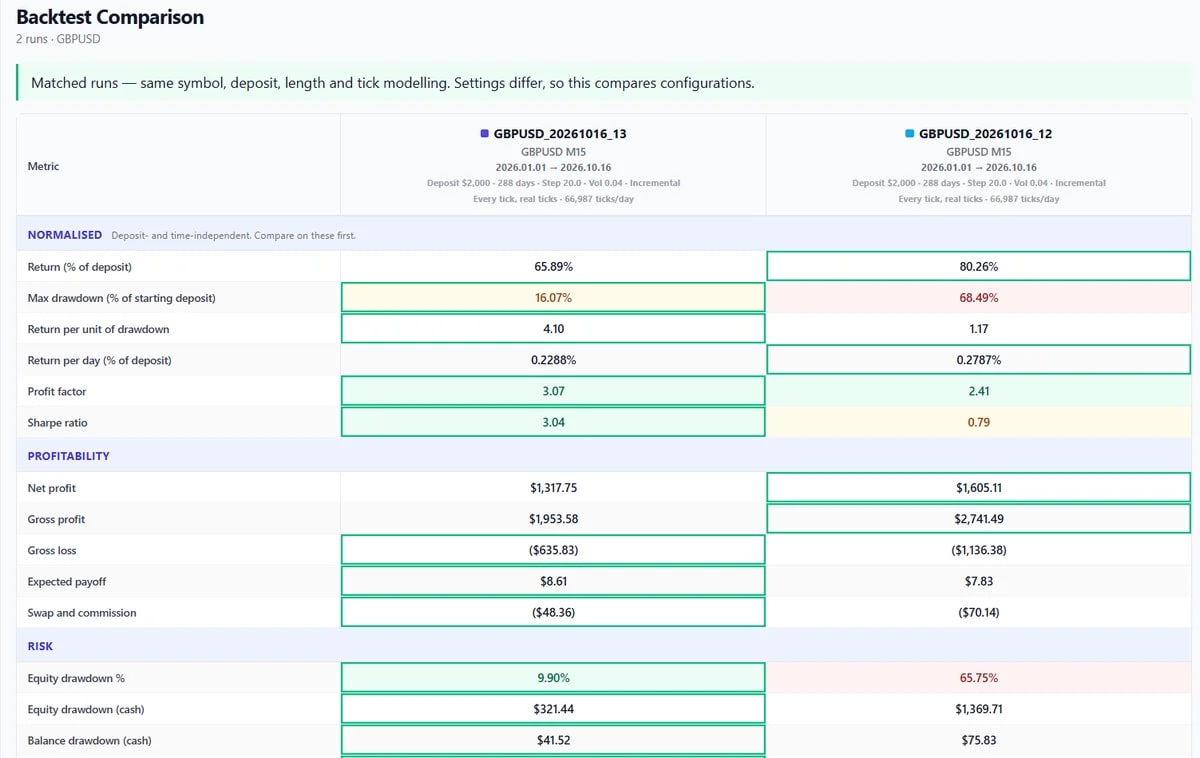Click the 4.10 return per drawdown value
This screenshot has width=1200, height=758.
click(553, 329)
